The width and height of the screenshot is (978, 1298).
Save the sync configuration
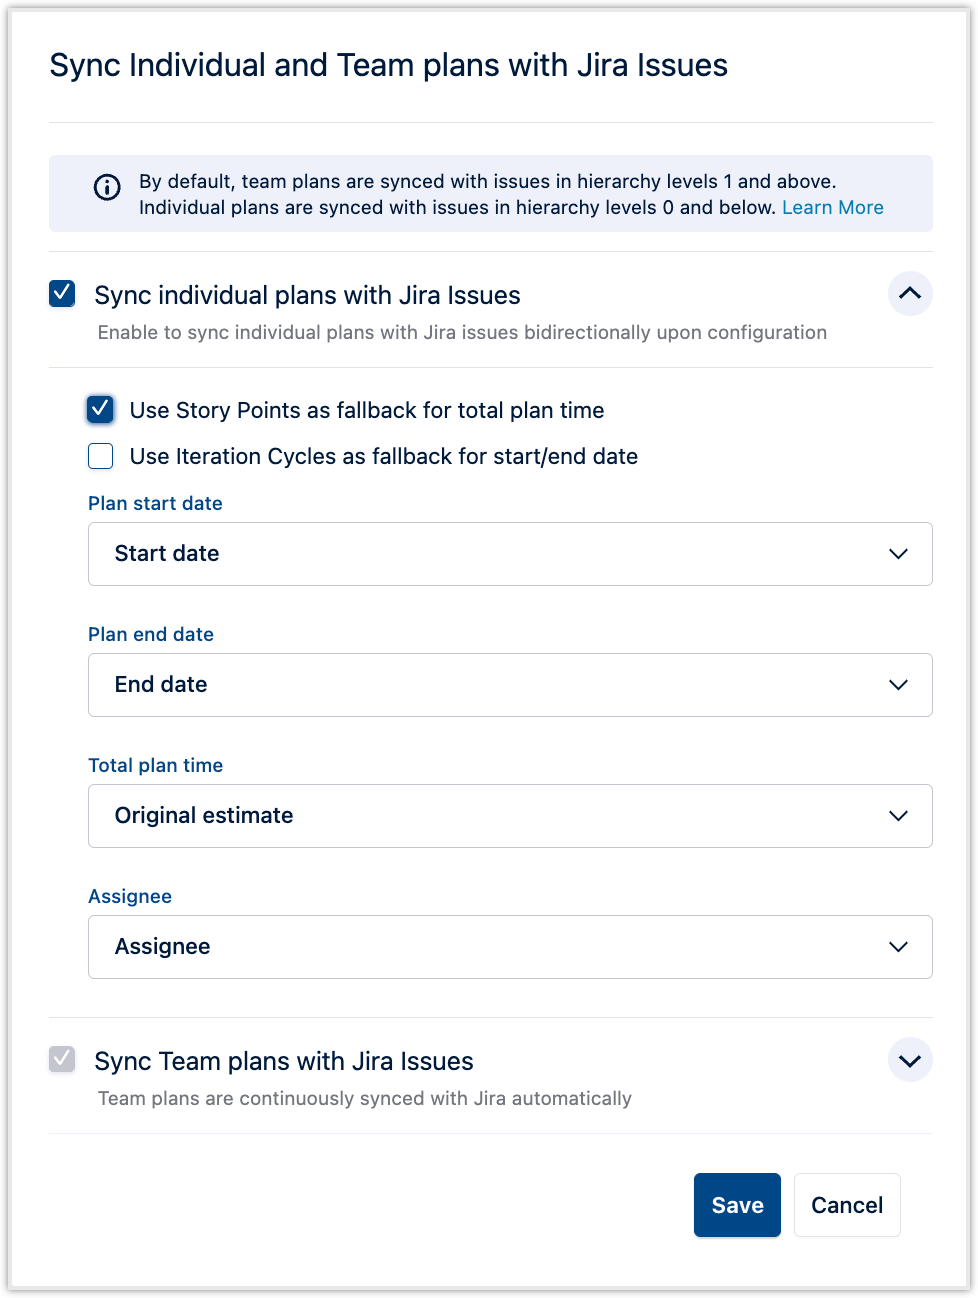737,1205
